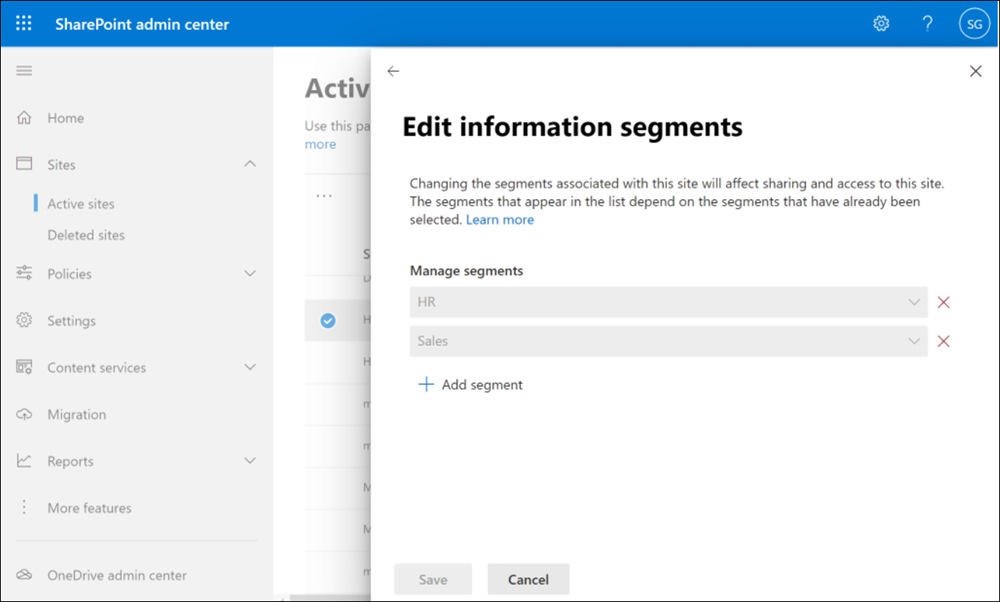
Task: Open OneDrive admin center
Action: tap(117, 575)
